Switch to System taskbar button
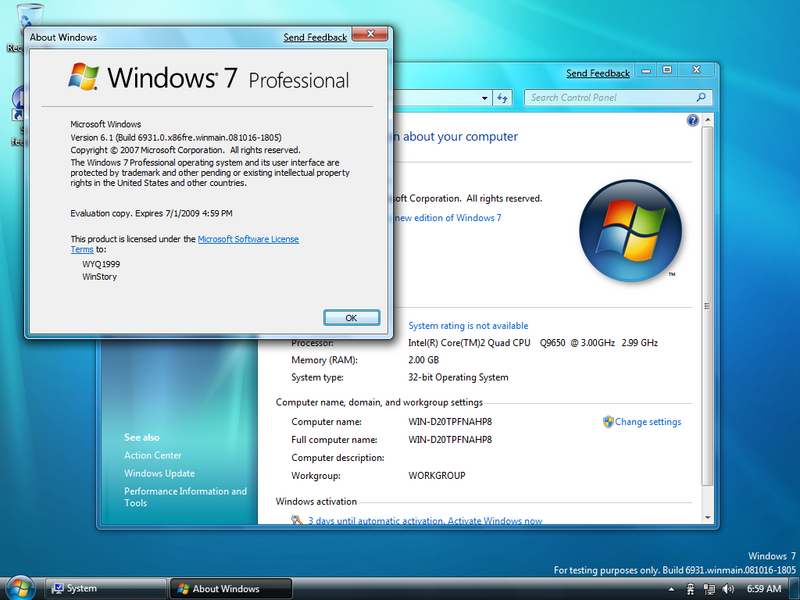 tap(106, 588)
